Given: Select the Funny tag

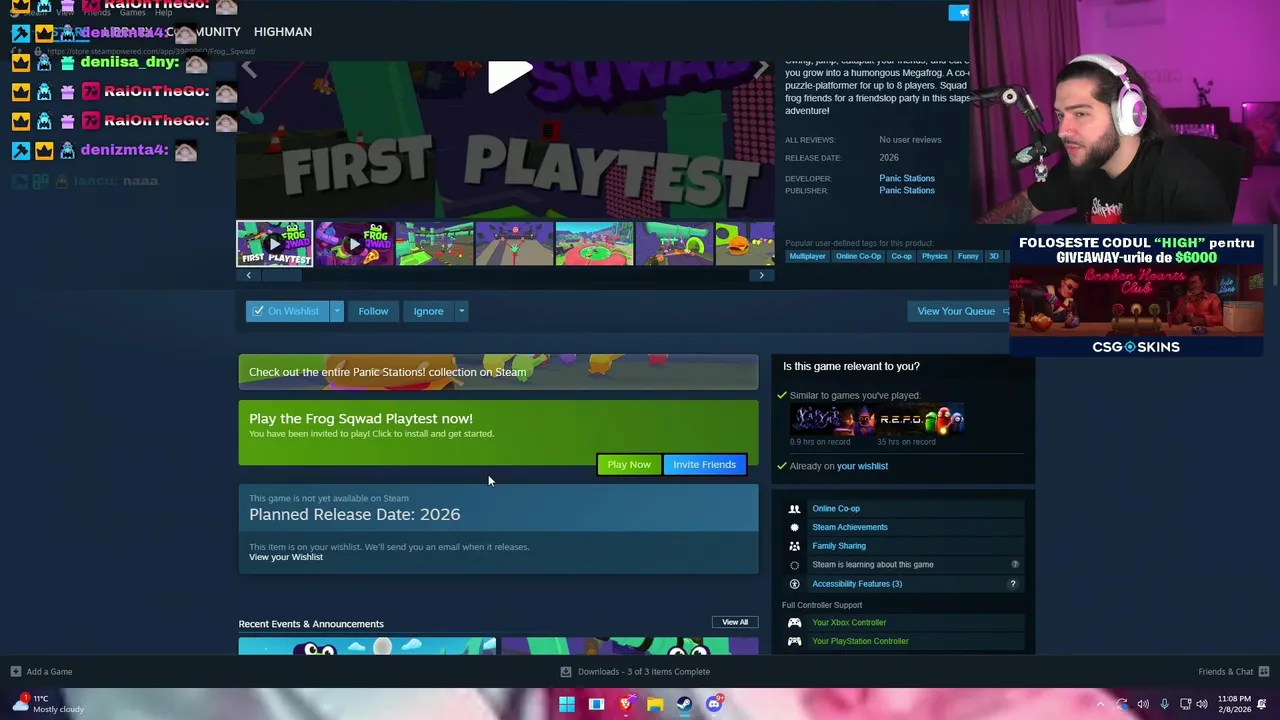Looking at the screenshot, I should (x=967, y=256).
